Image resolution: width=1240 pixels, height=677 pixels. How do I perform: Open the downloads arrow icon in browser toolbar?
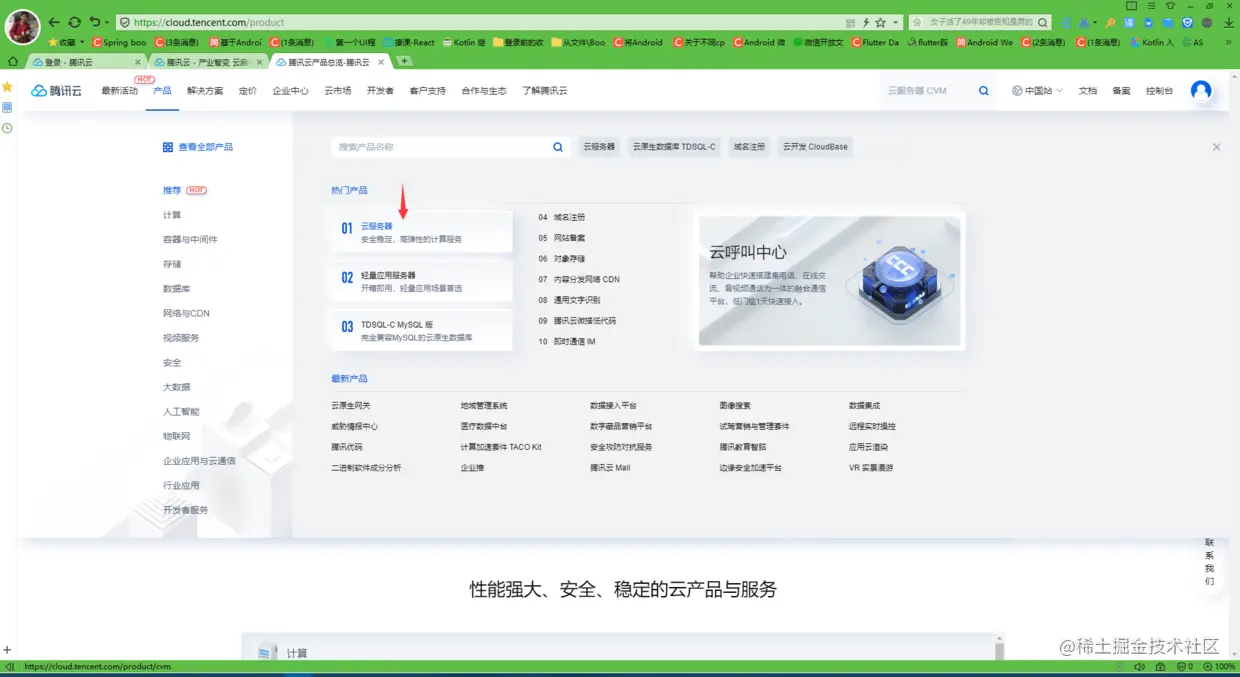pyautogui.click(x=1229, y=22)
